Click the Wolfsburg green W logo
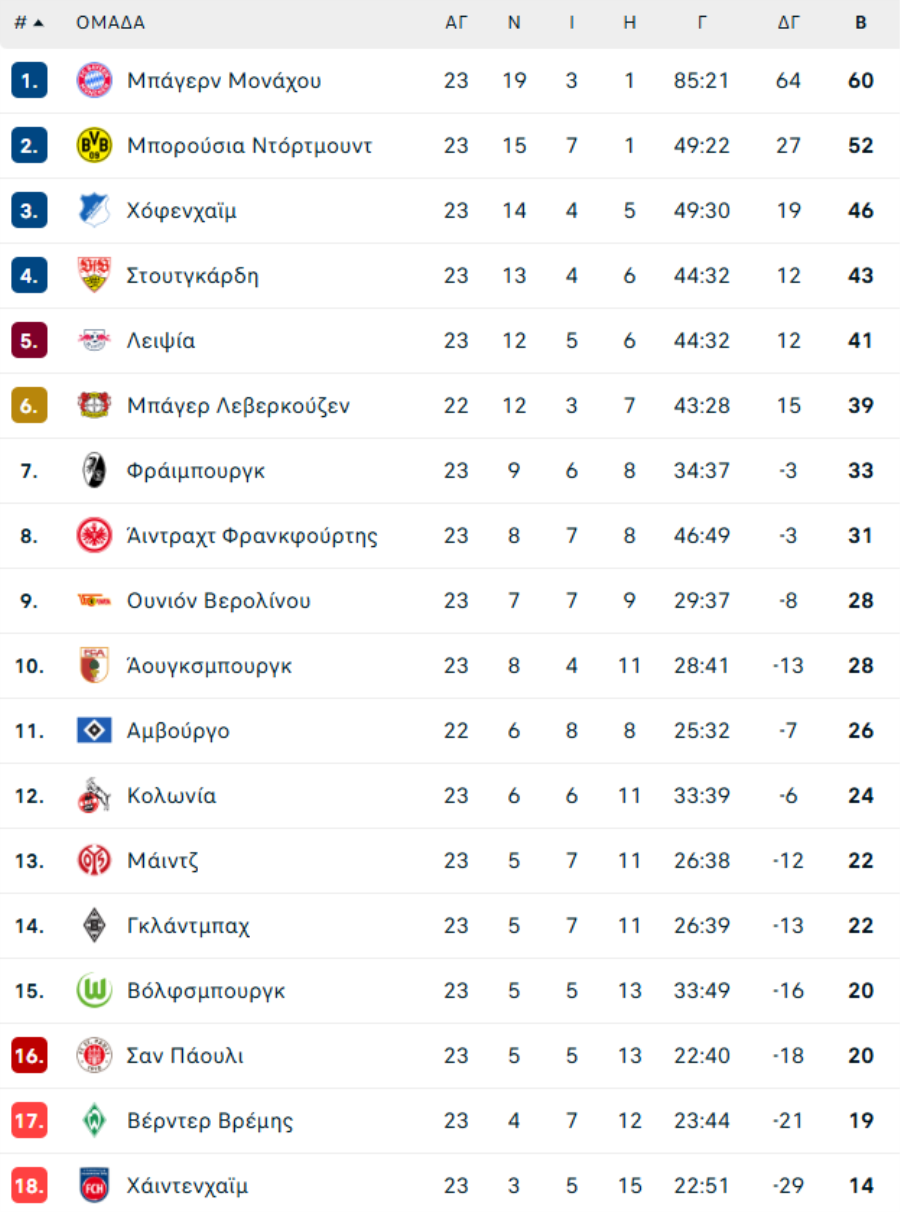 (94, 991)
